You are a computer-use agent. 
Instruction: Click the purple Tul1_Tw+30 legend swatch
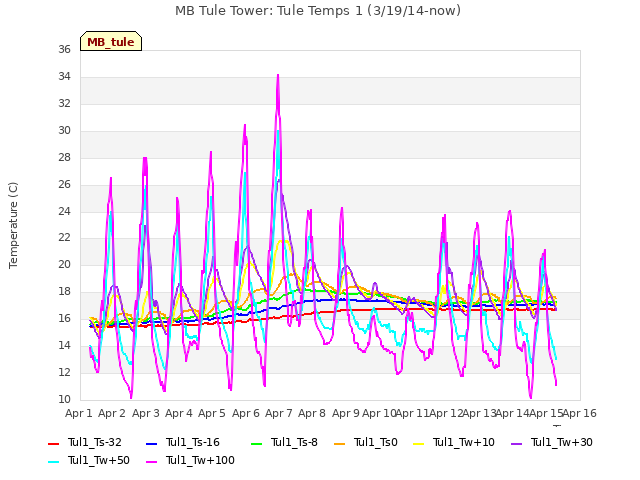pyautogui.click(x=517, y=443)
